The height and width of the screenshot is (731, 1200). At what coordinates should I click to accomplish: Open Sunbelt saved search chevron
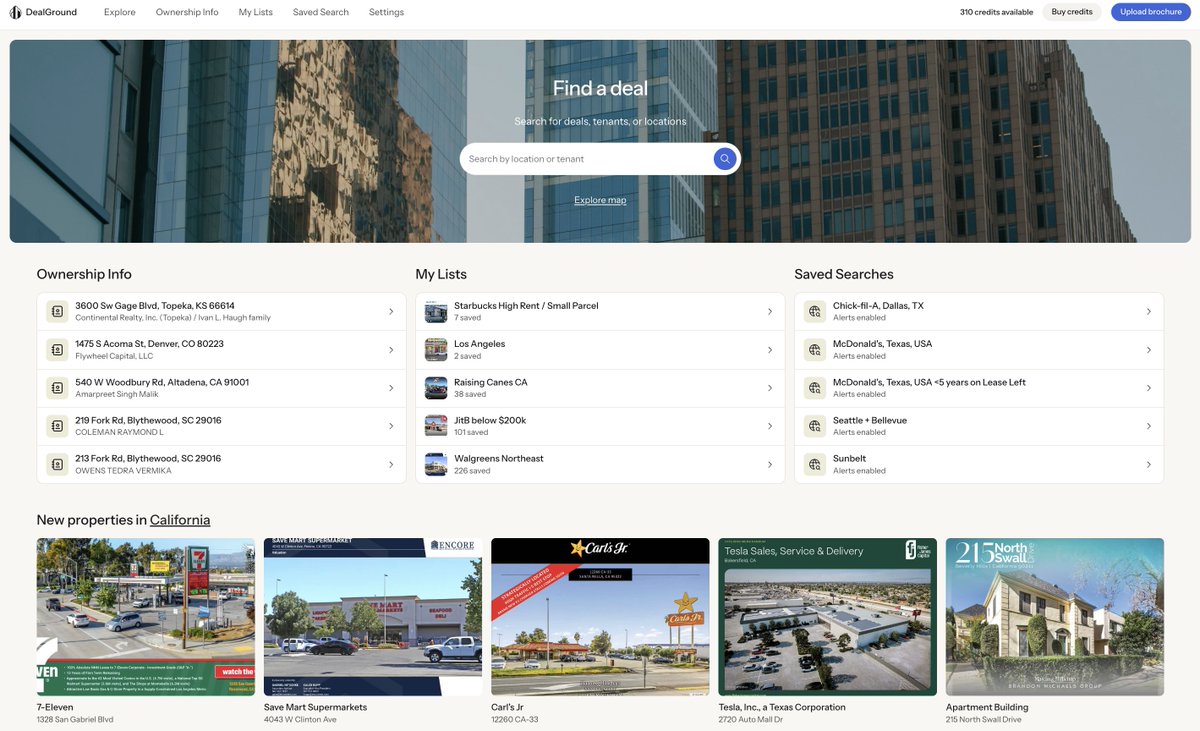click(1149, 464)
